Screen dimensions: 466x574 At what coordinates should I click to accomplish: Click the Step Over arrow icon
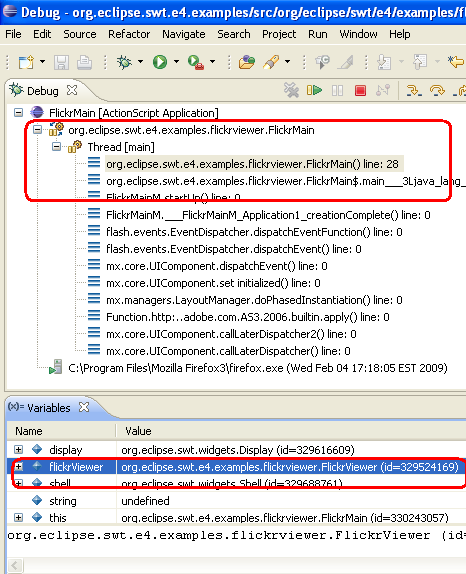[x=437, y=90]
